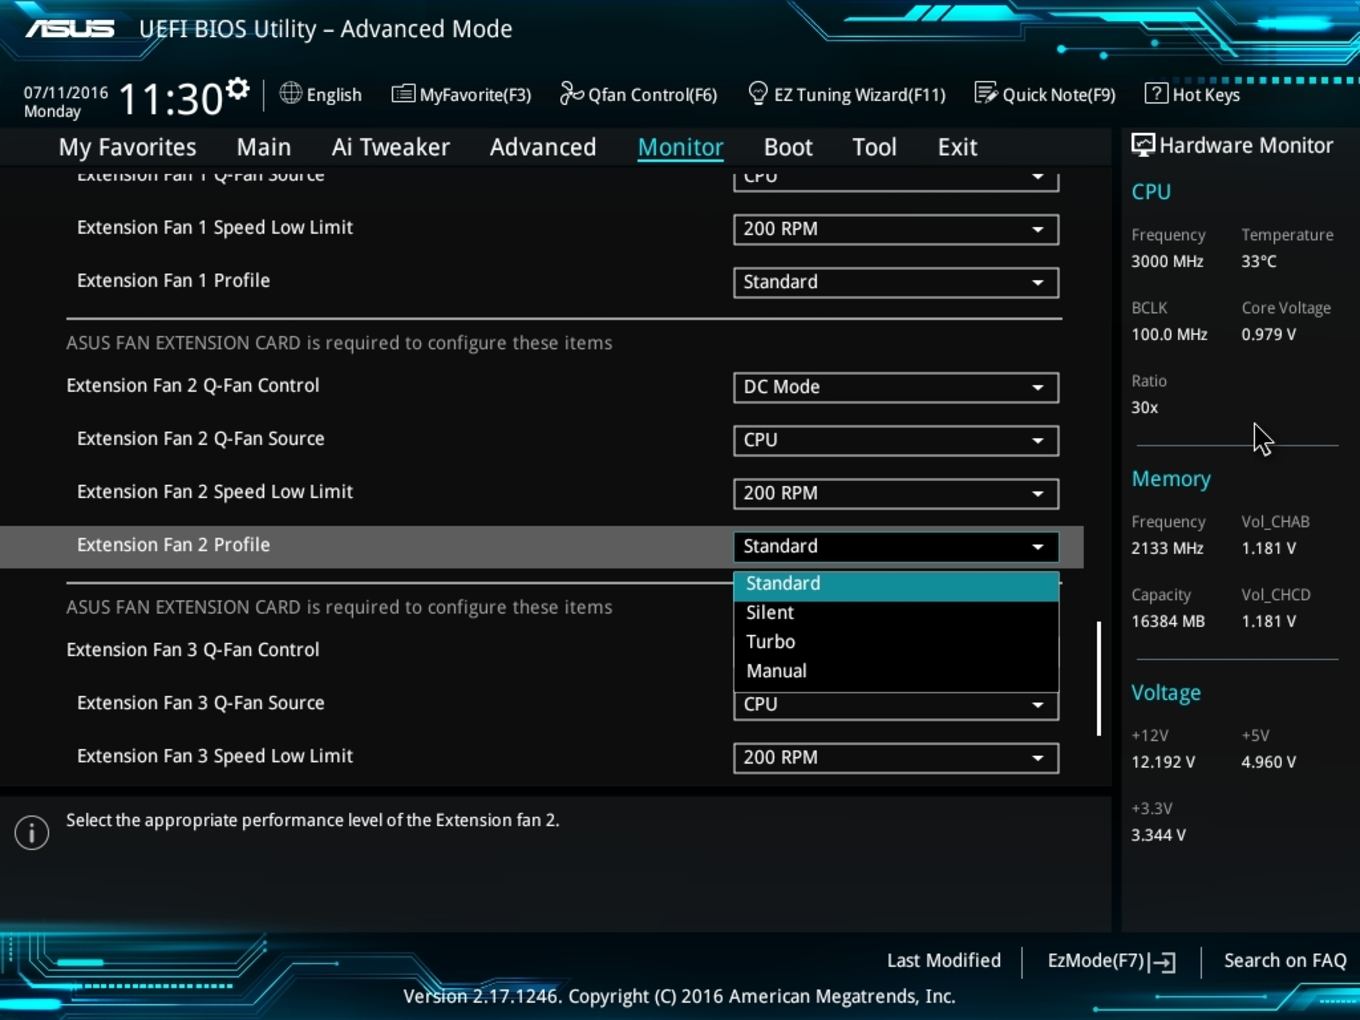Click the BIOS version copyright text
The image size is (1360, 1020).
pos(679,997)
